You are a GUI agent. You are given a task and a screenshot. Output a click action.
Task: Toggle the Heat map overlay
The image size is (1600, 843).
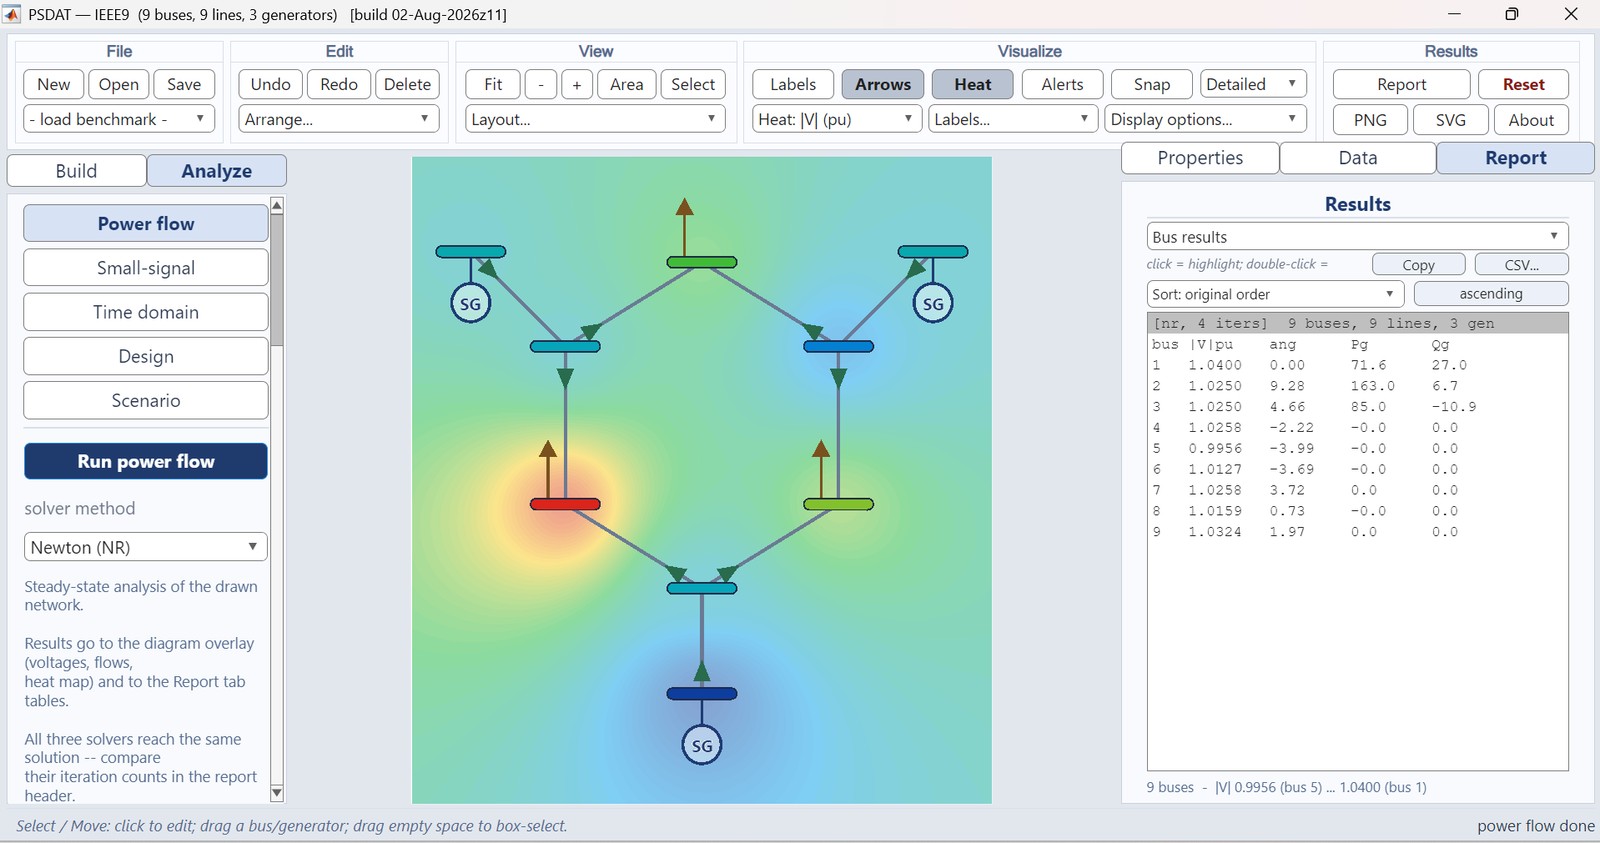click(973, 84)
